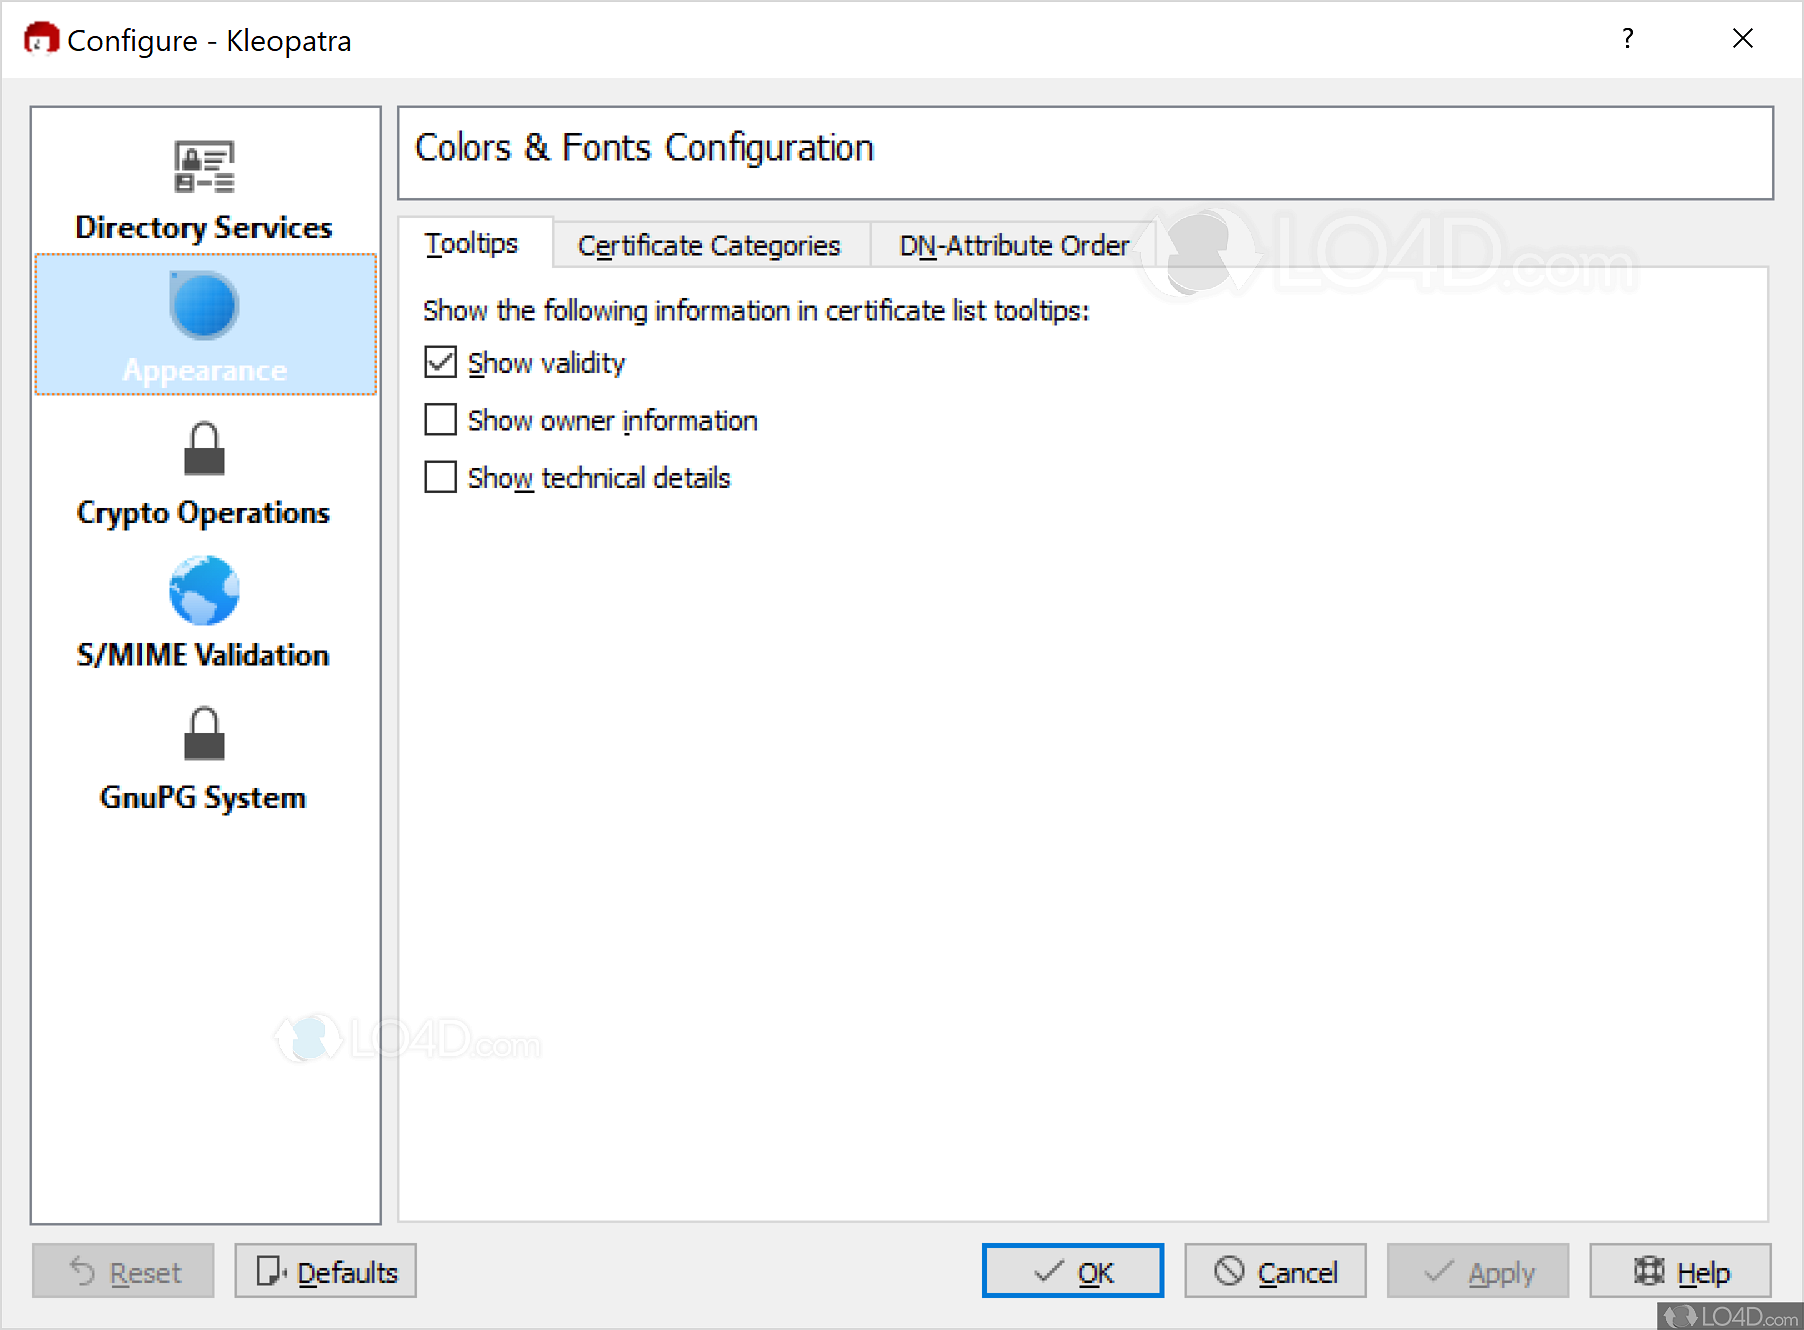The image size is (1804, 1330).
Task: Uncheck Show validity
Action: pos(439,362)
